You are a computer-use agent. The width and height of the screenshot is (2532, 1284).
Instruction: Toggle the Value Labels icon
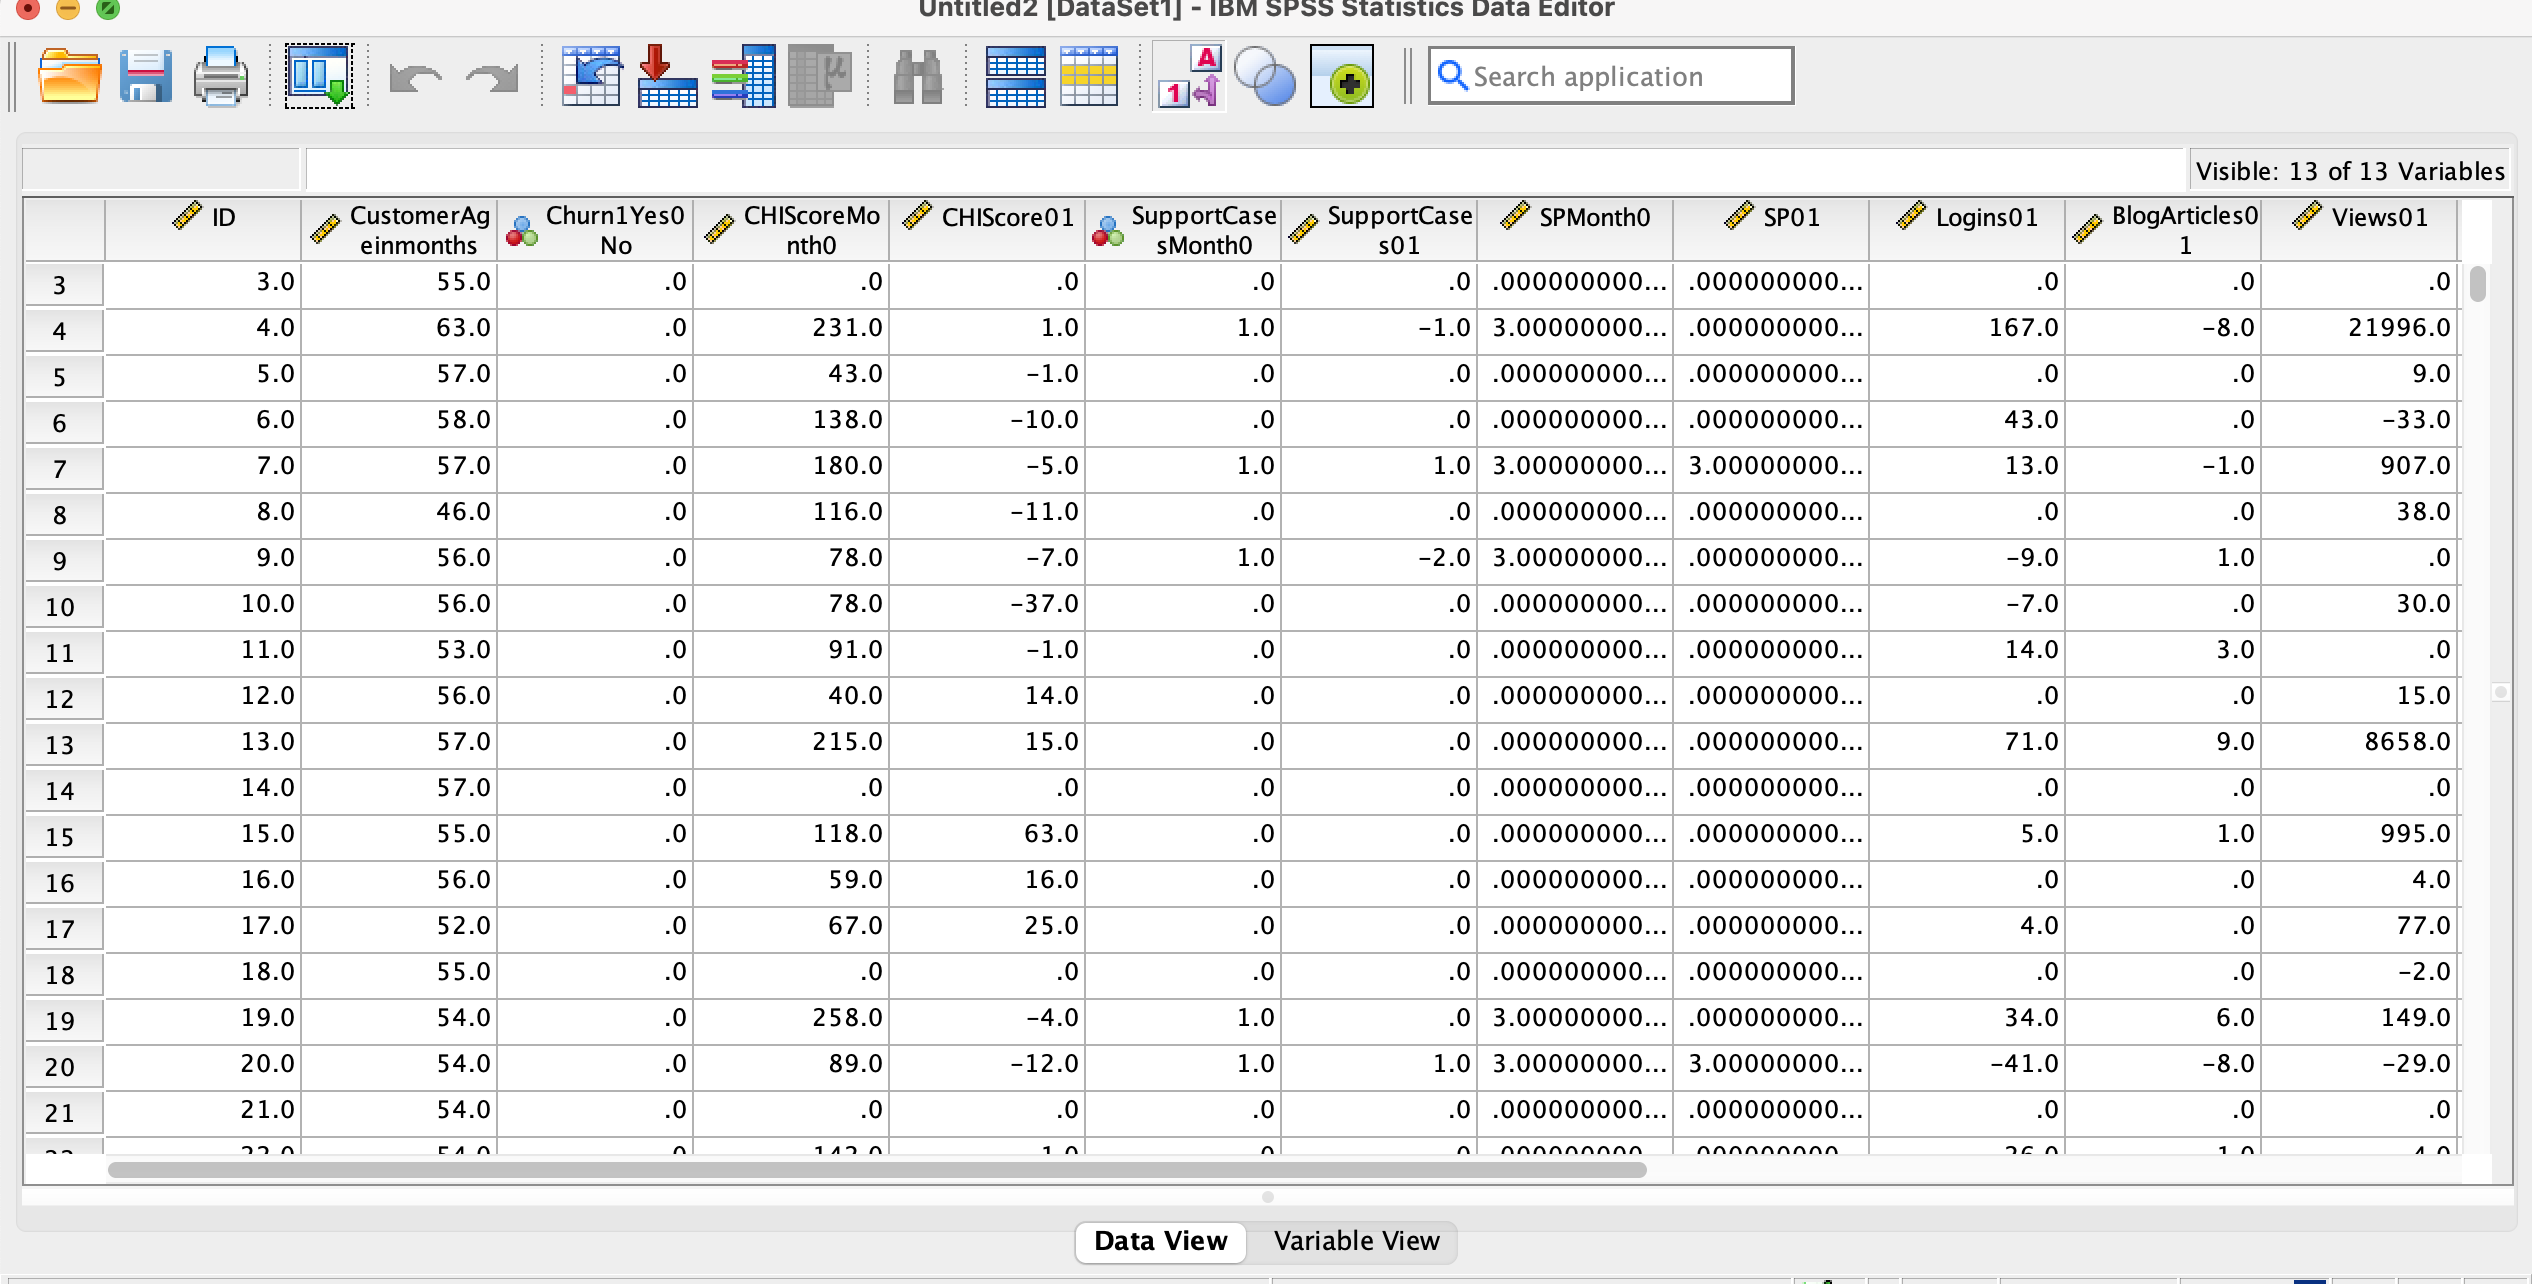point(1189,76)
